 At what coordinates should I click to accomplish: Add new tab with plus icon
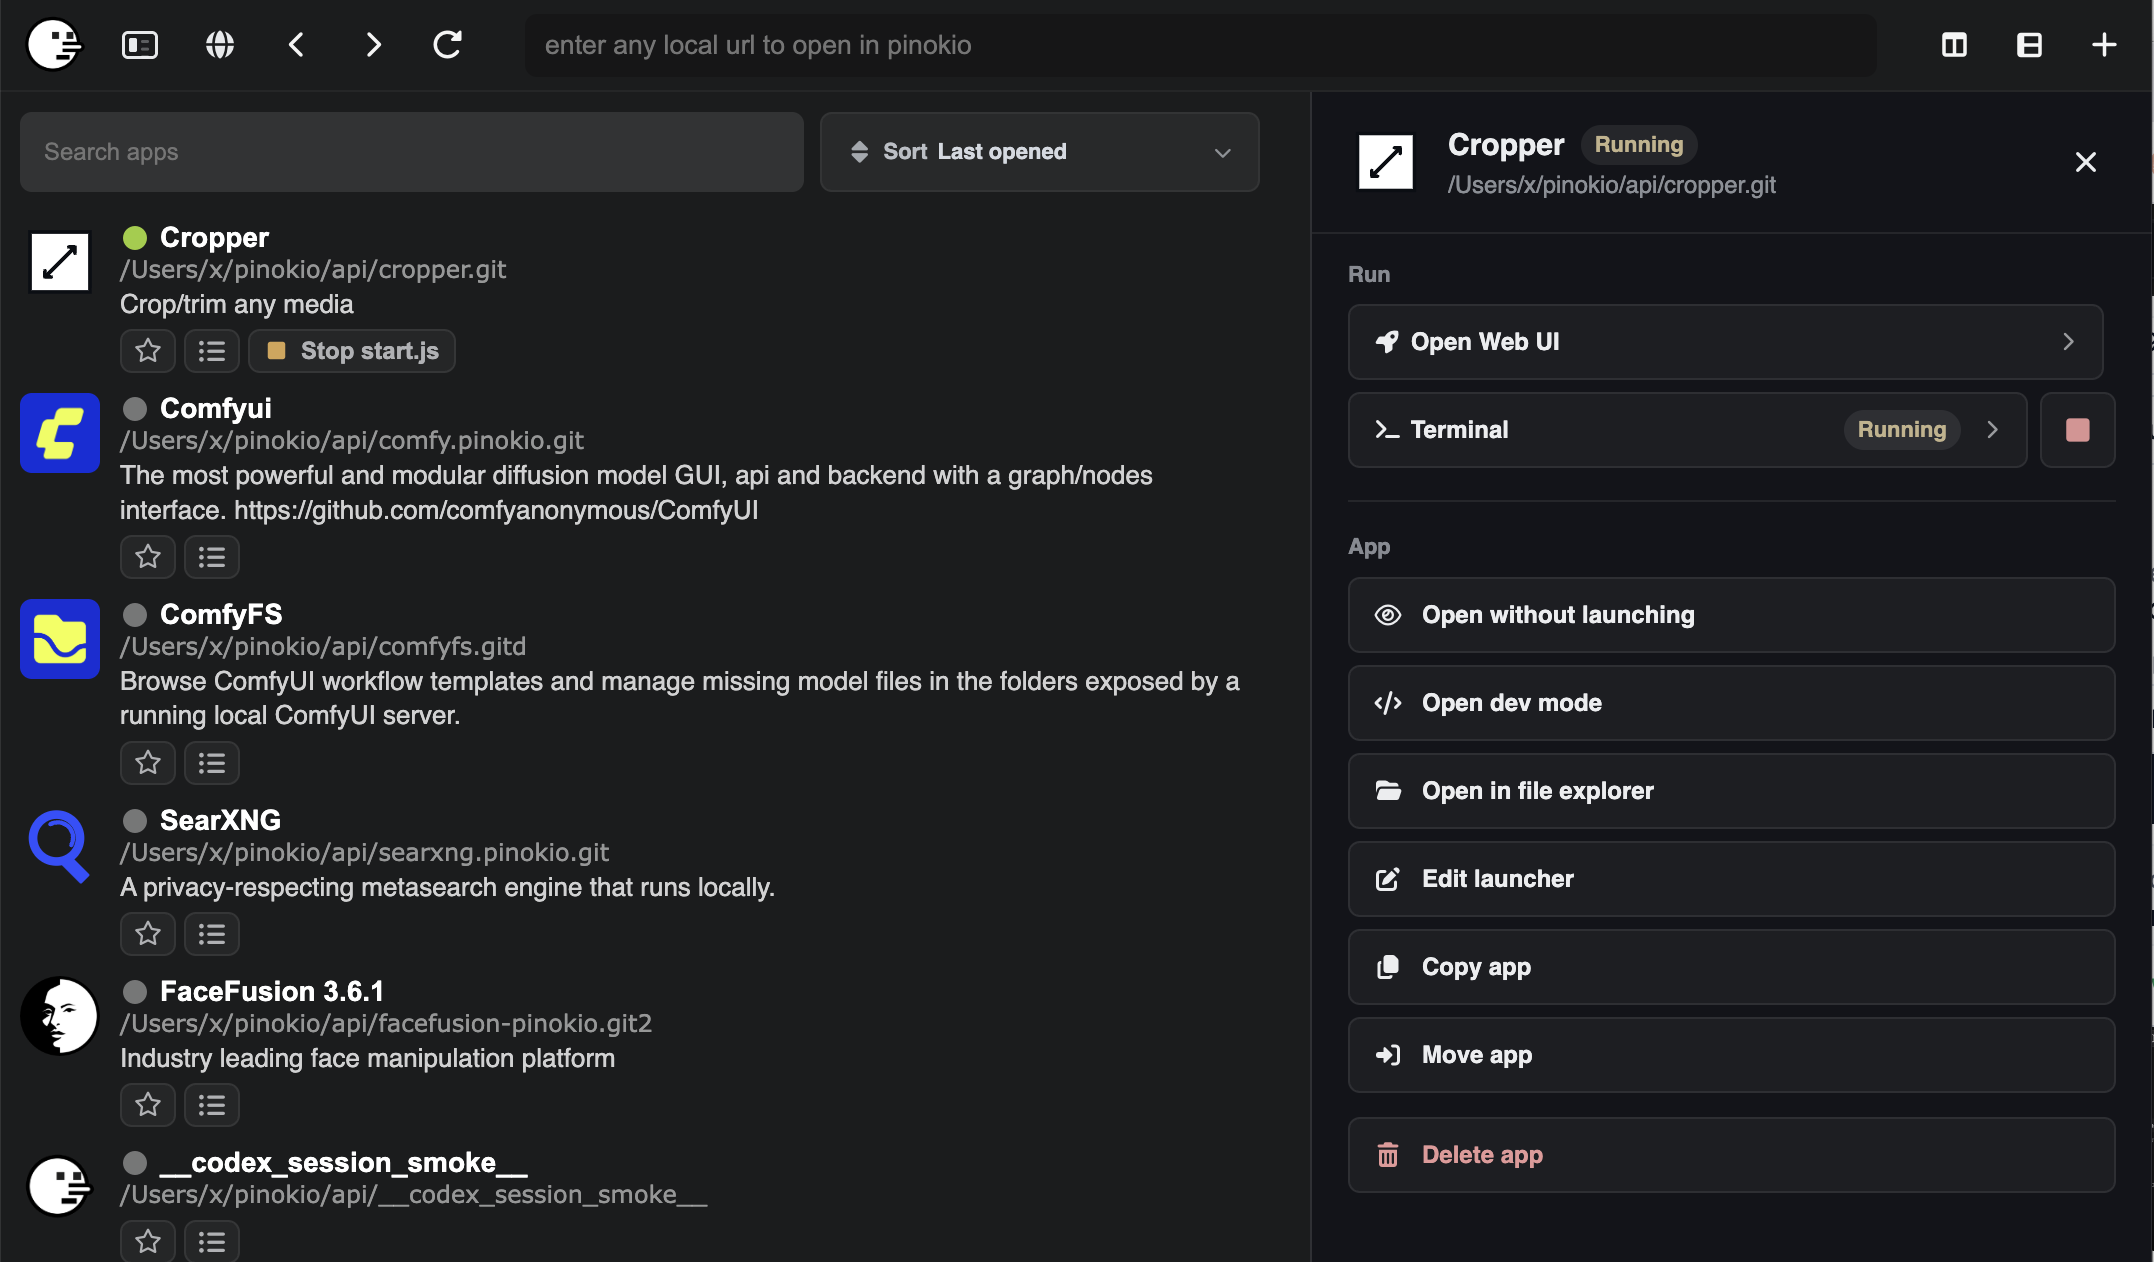[x=2104, y=45]
